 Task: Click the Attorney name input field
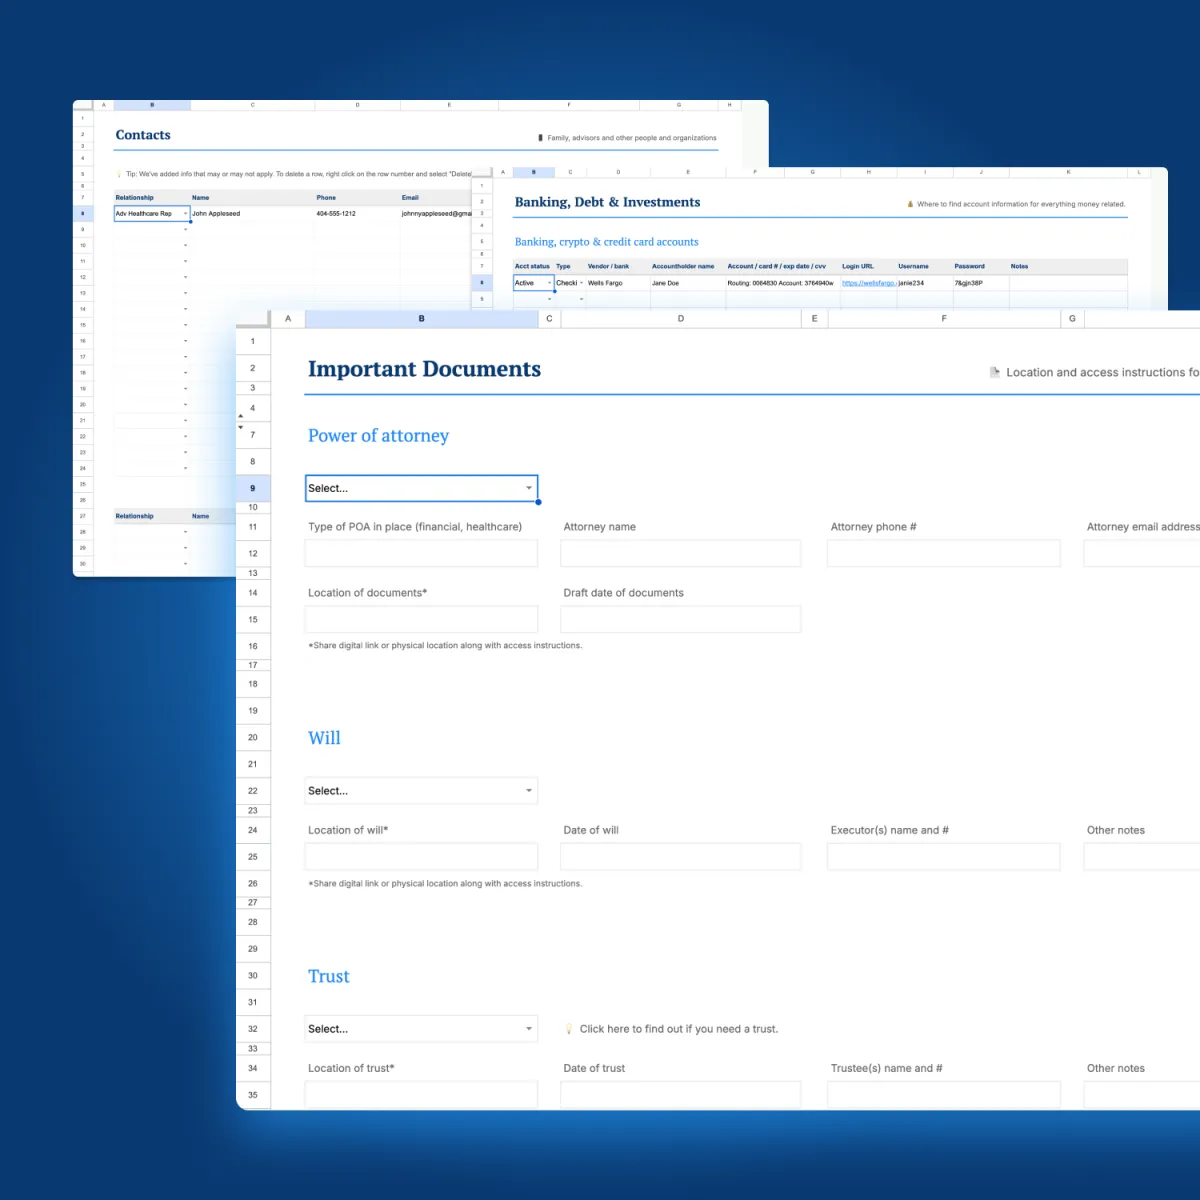(x=681, y=553)
